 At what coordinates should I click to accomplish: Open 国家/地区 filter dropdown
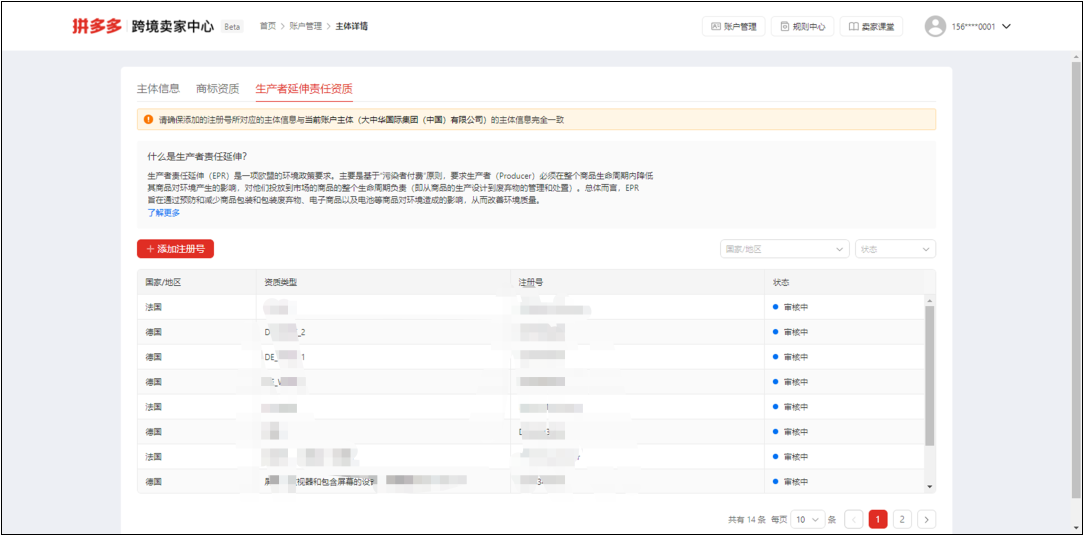click(x=784, y=249)
